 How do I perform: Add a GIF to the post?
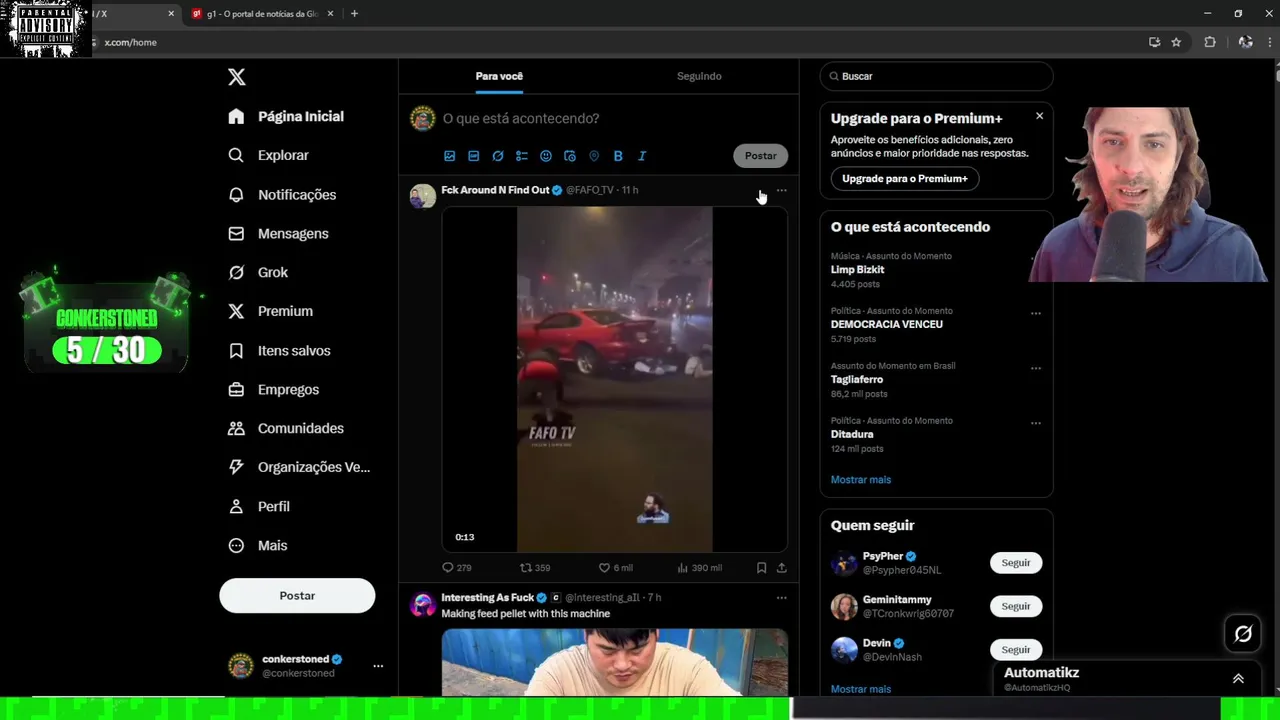[x=474, y=156]
